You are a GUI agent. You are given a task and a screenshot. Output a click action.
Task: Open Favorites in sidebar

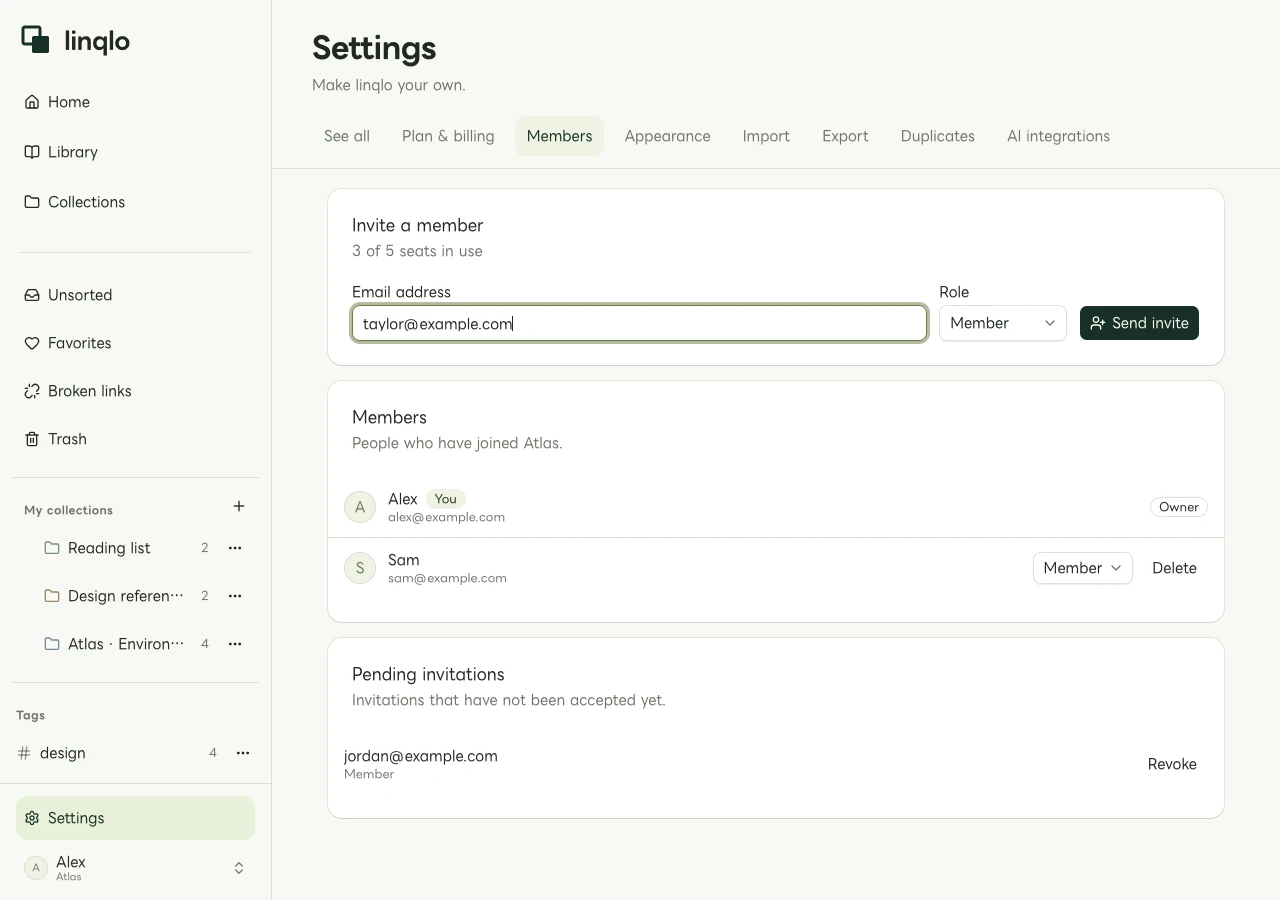point(135,343)
